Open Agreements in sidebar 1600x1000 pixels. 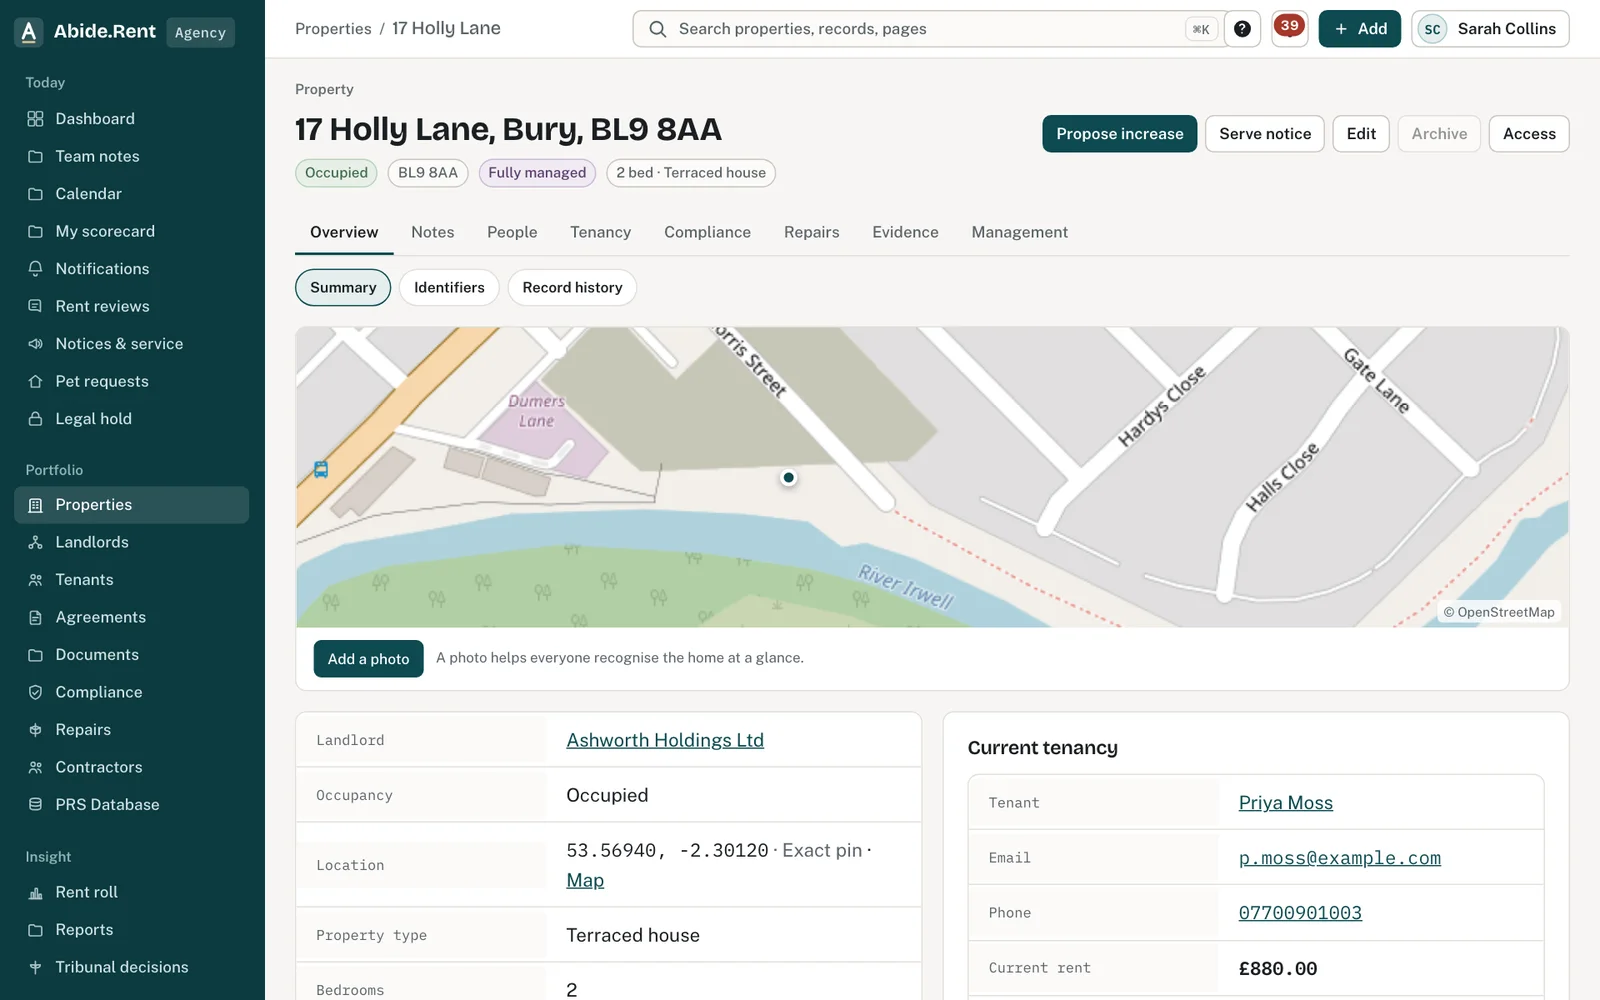[x=132, y=617]
